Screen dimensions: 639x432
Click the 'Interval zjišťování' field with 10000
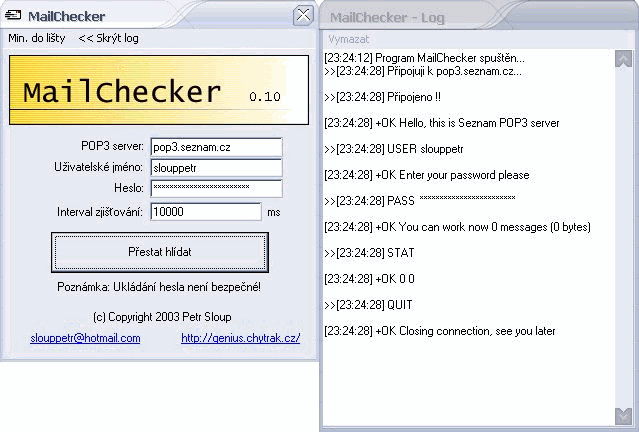[x=206, y=212]
